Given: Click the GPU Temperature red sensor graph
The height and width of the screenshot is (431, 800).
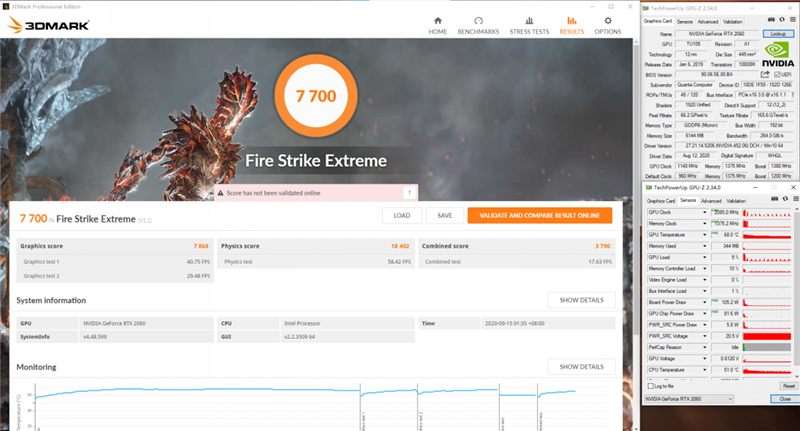Looking at the screenshot, I should (x=767, y=235).
